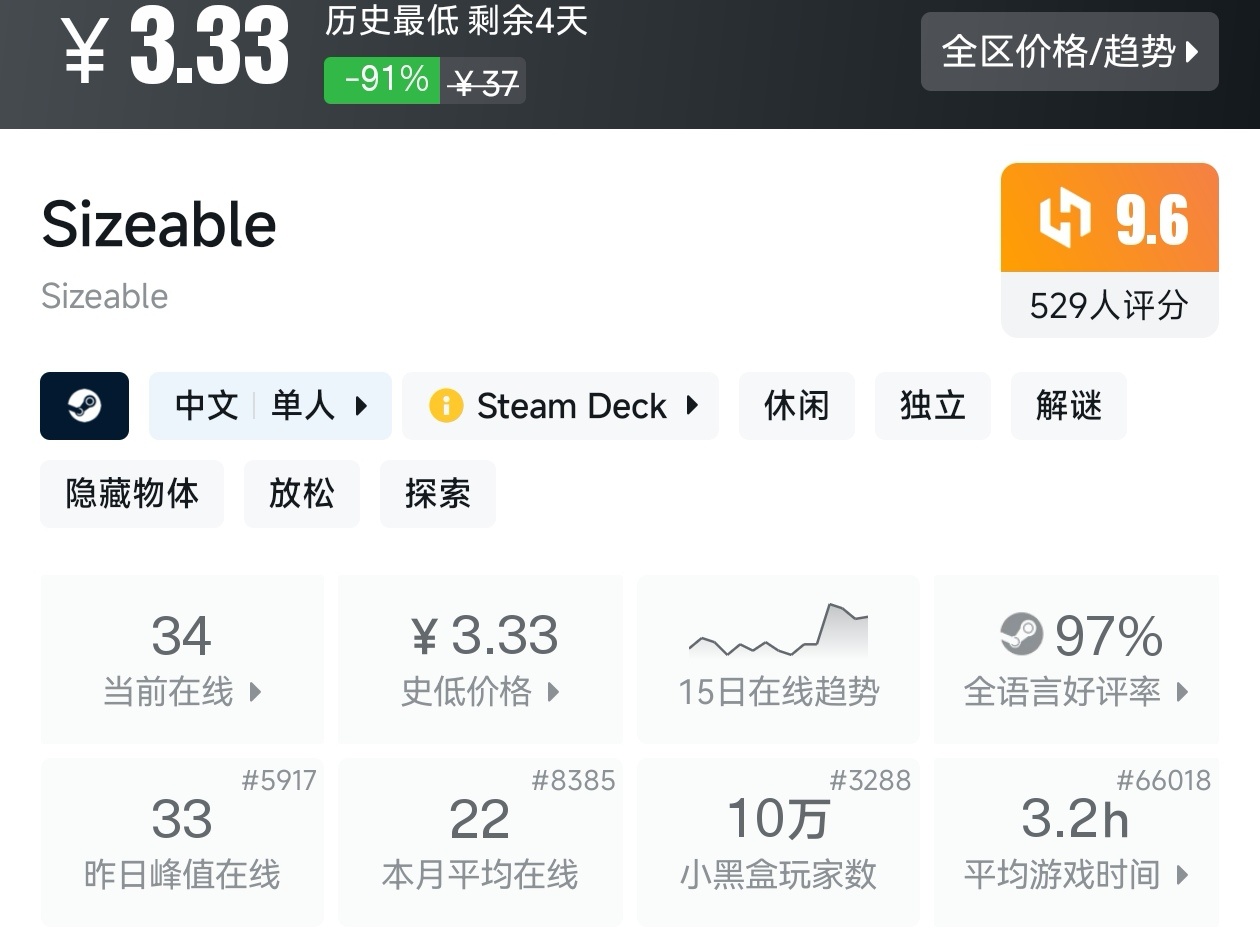Screen dimensions: 1260x941
Task: Click the Steam icon beside 97%
Action: (x=1021, y=634)
